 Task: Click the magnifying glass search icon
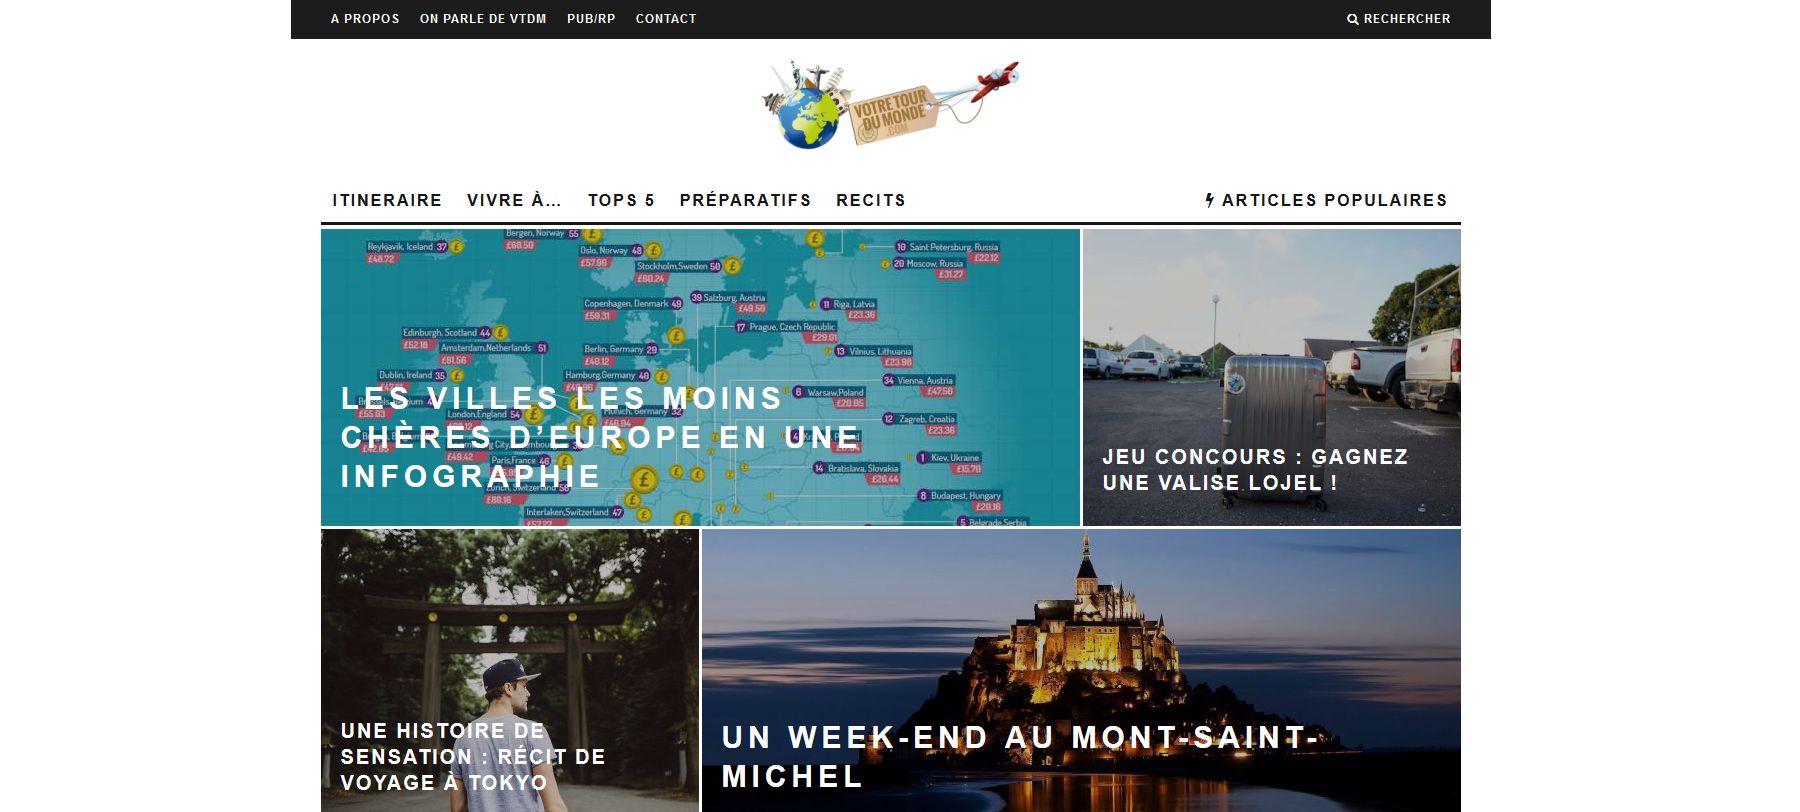coord(1352,19)
